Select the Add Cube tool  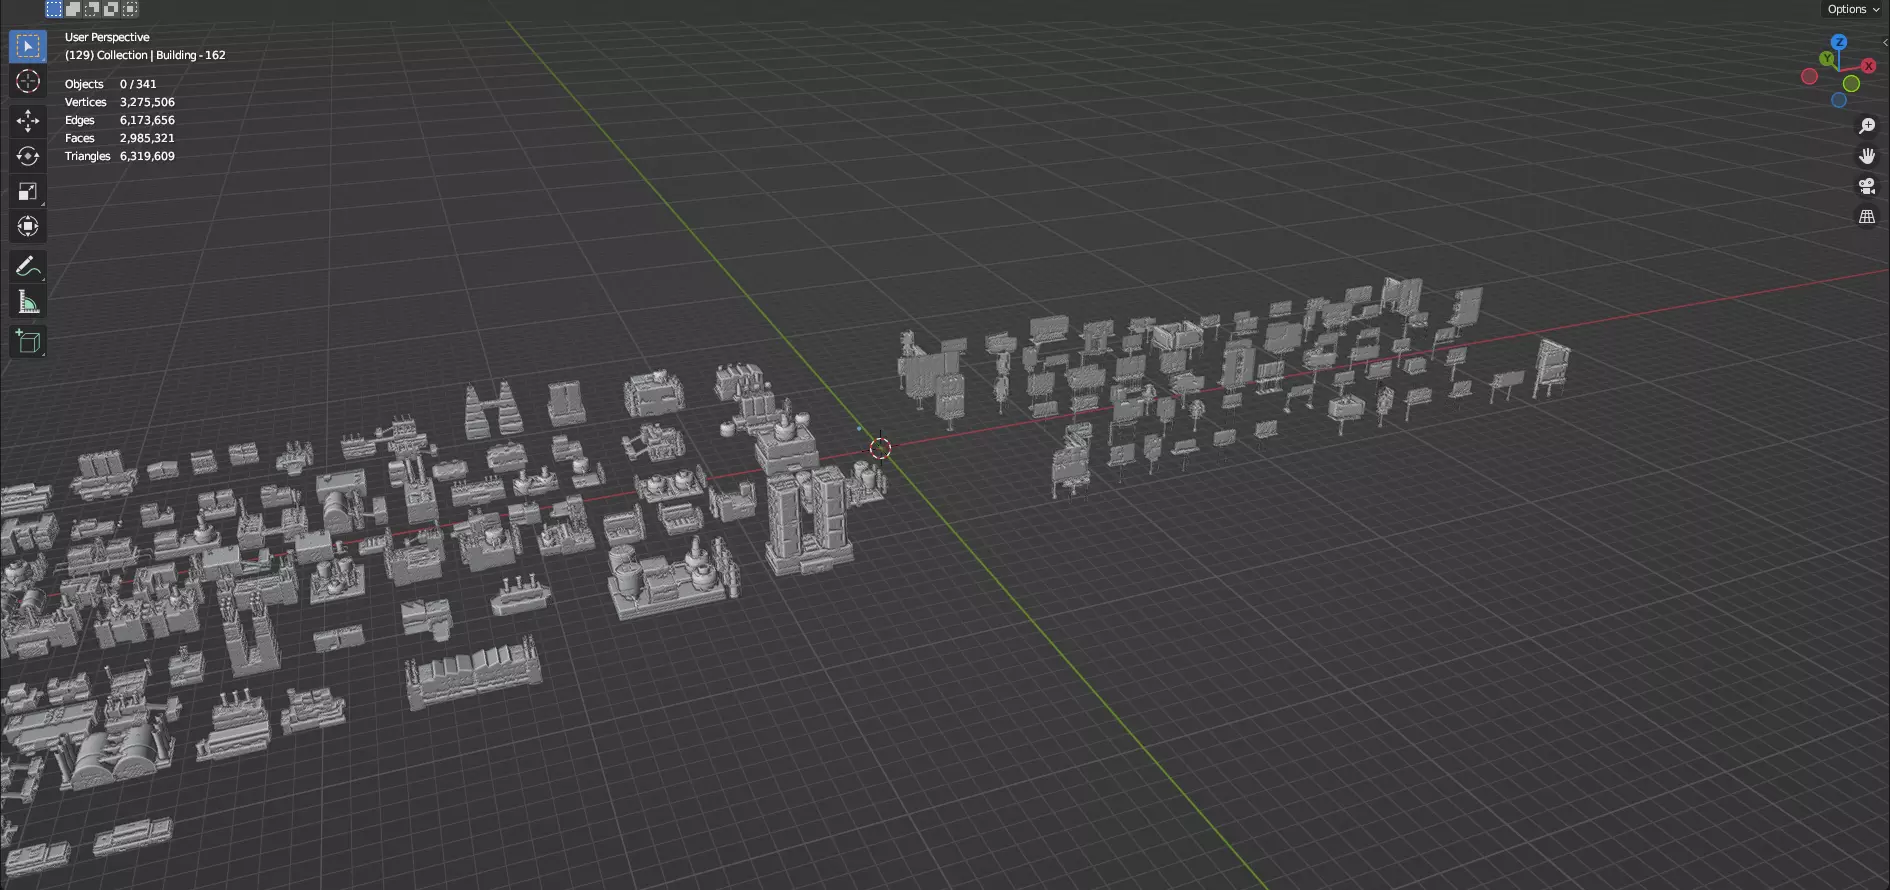click(x=28, y=342)
